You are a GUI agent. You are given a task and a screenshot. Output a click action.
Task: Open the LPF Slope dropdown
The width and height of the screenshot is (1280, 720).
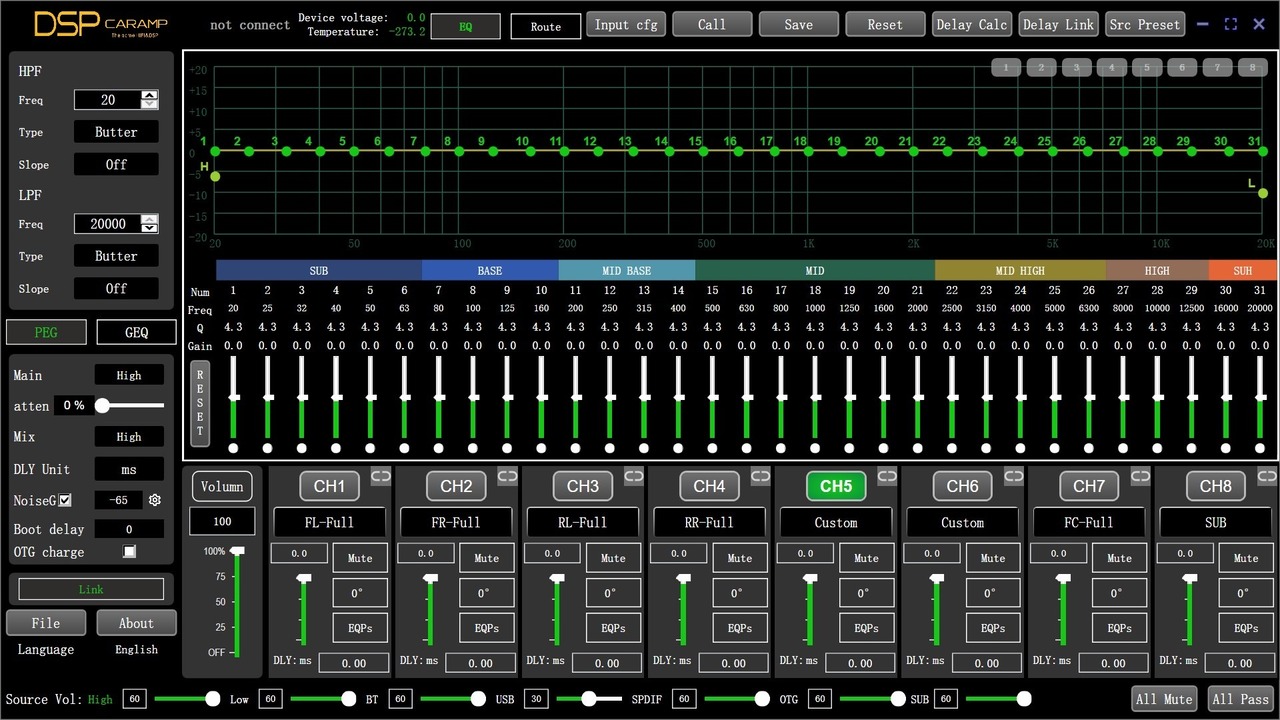pos(116,288)
